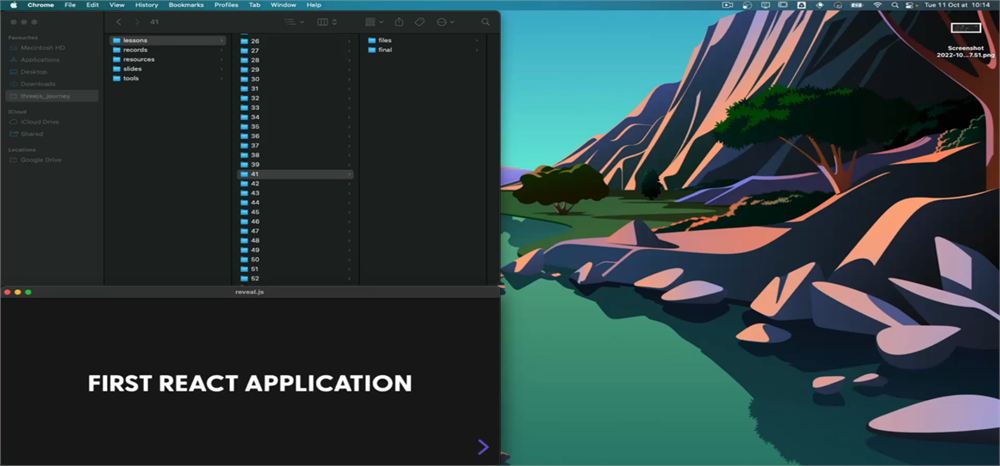Expand the final folder chevron
Screen dimensions: 1000x466
pos(476,50)
